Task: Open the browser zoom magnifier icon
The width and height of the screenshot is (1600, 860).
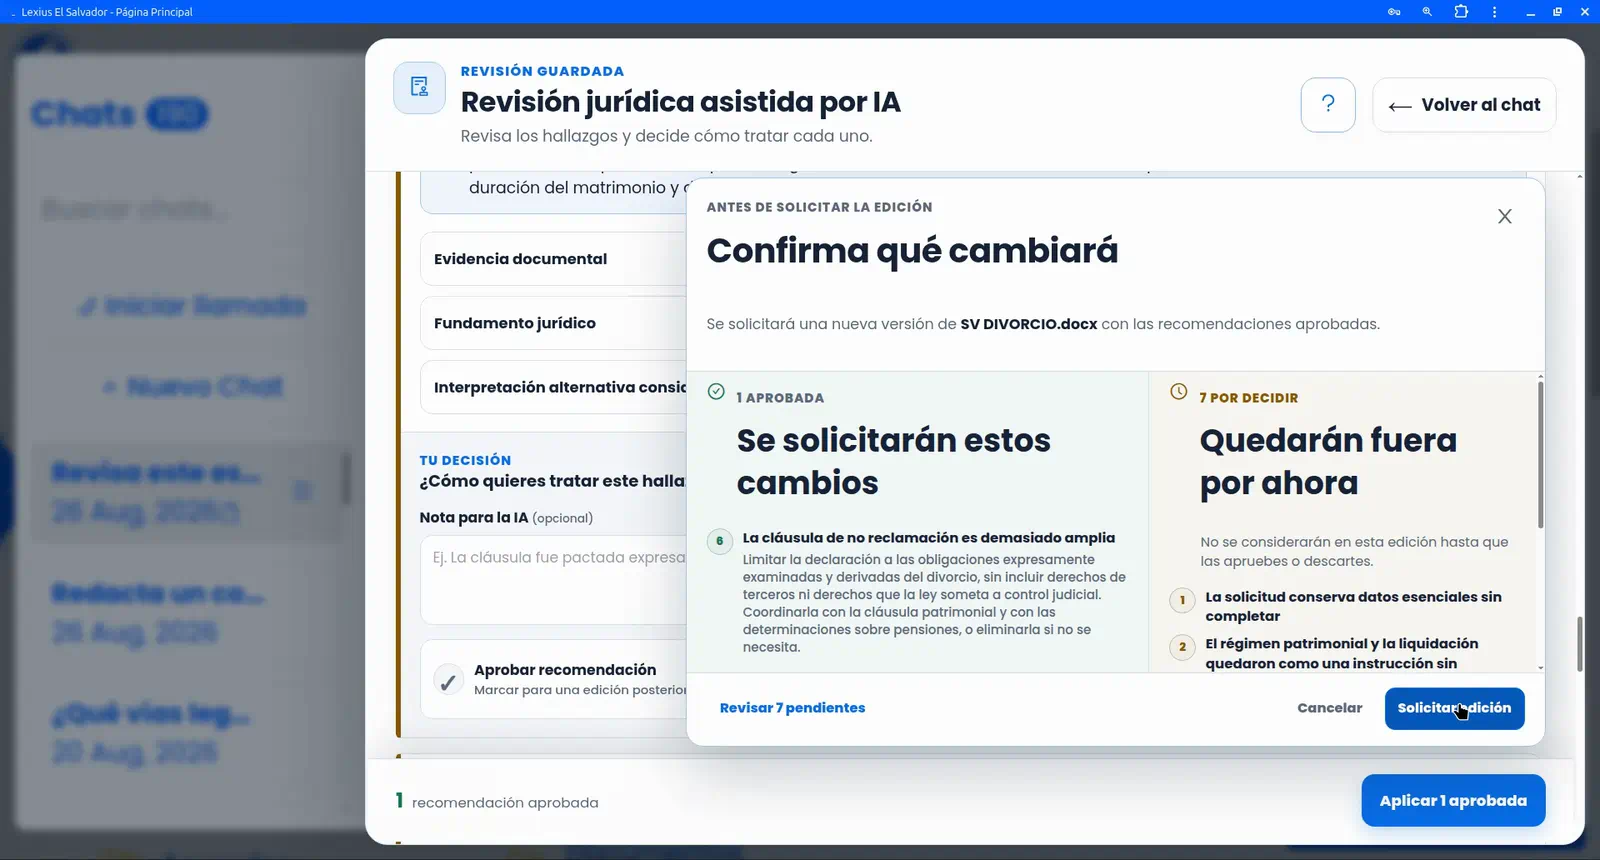Action: click(x=1427, y=12)
